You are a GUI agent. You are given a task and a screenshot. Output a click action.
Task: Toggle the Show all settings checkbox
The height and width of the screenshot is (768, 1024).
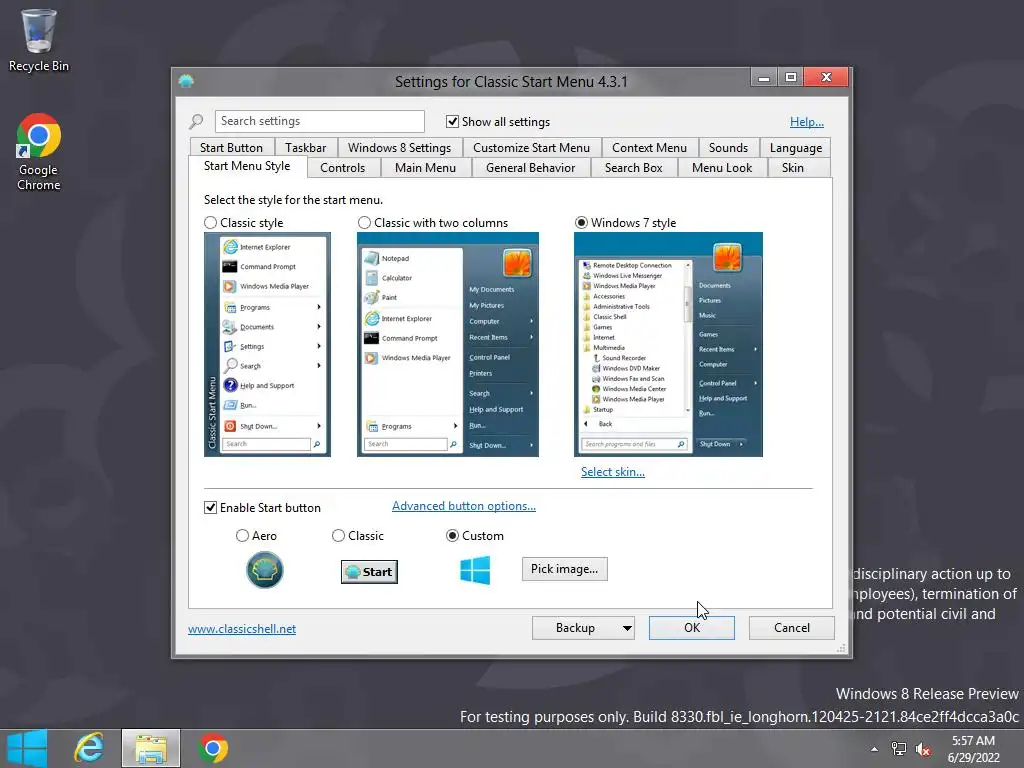point(452,121)
